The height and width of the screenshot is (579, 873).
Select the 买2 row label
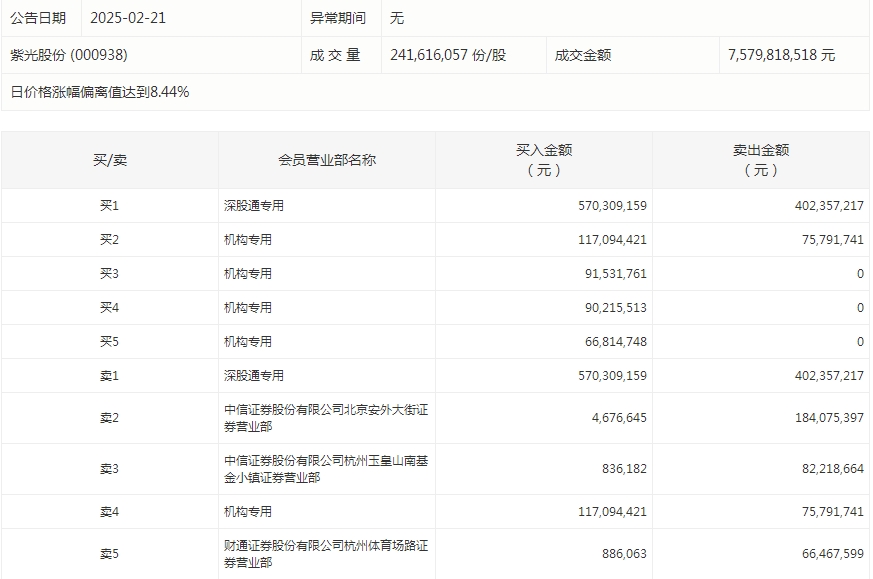pyautogui.click(x=110, y=239)
